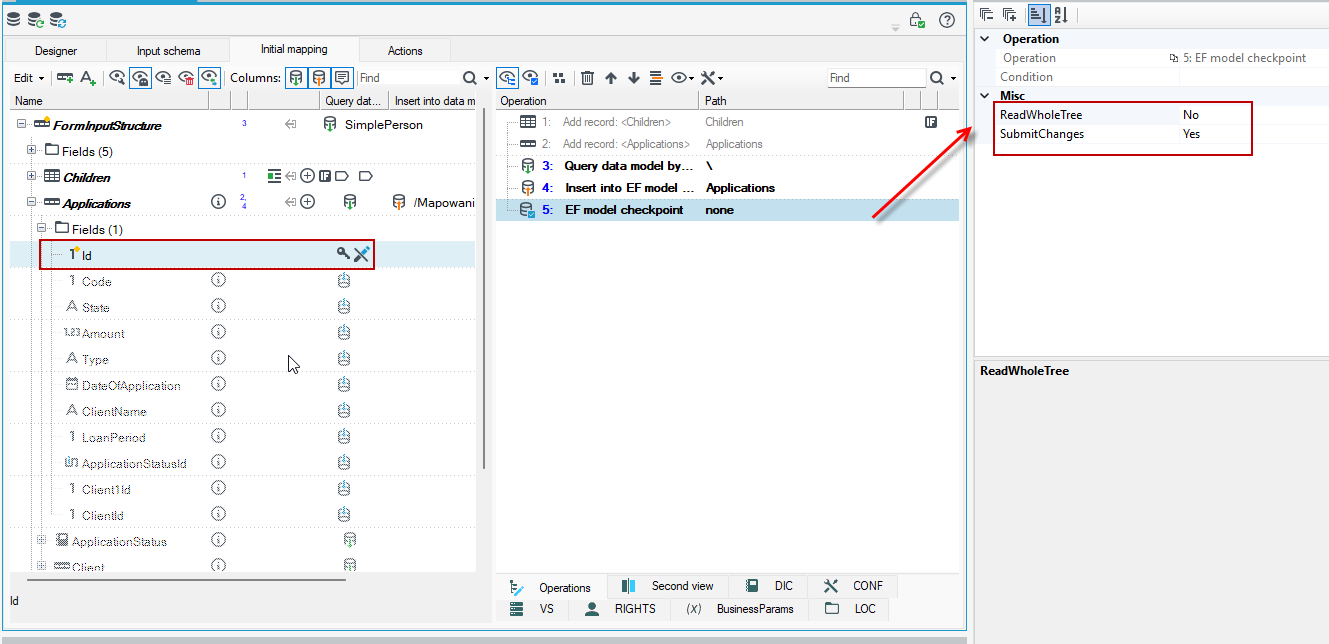1329x644 pixels.
Task: Move operation up with arrow icon
Action: coord(610,78)
